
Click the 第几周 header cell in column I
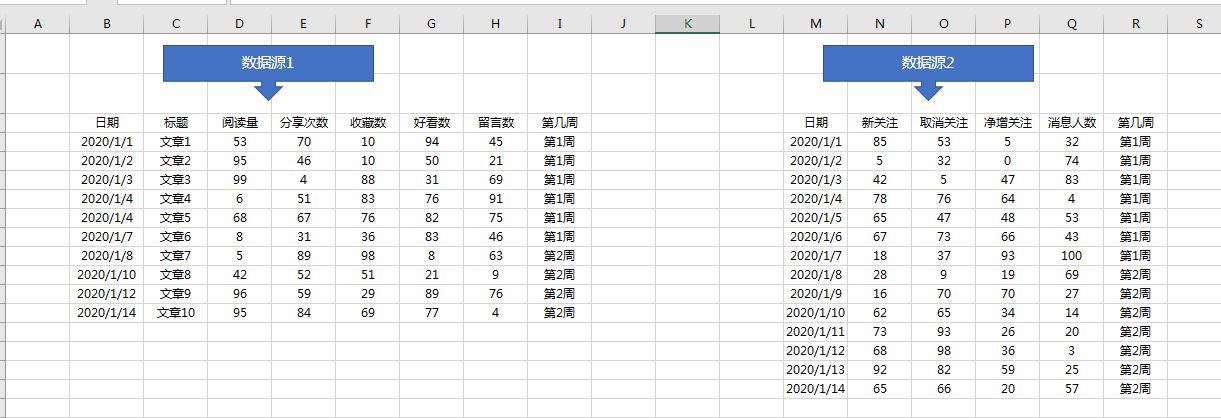pos(559,123)
